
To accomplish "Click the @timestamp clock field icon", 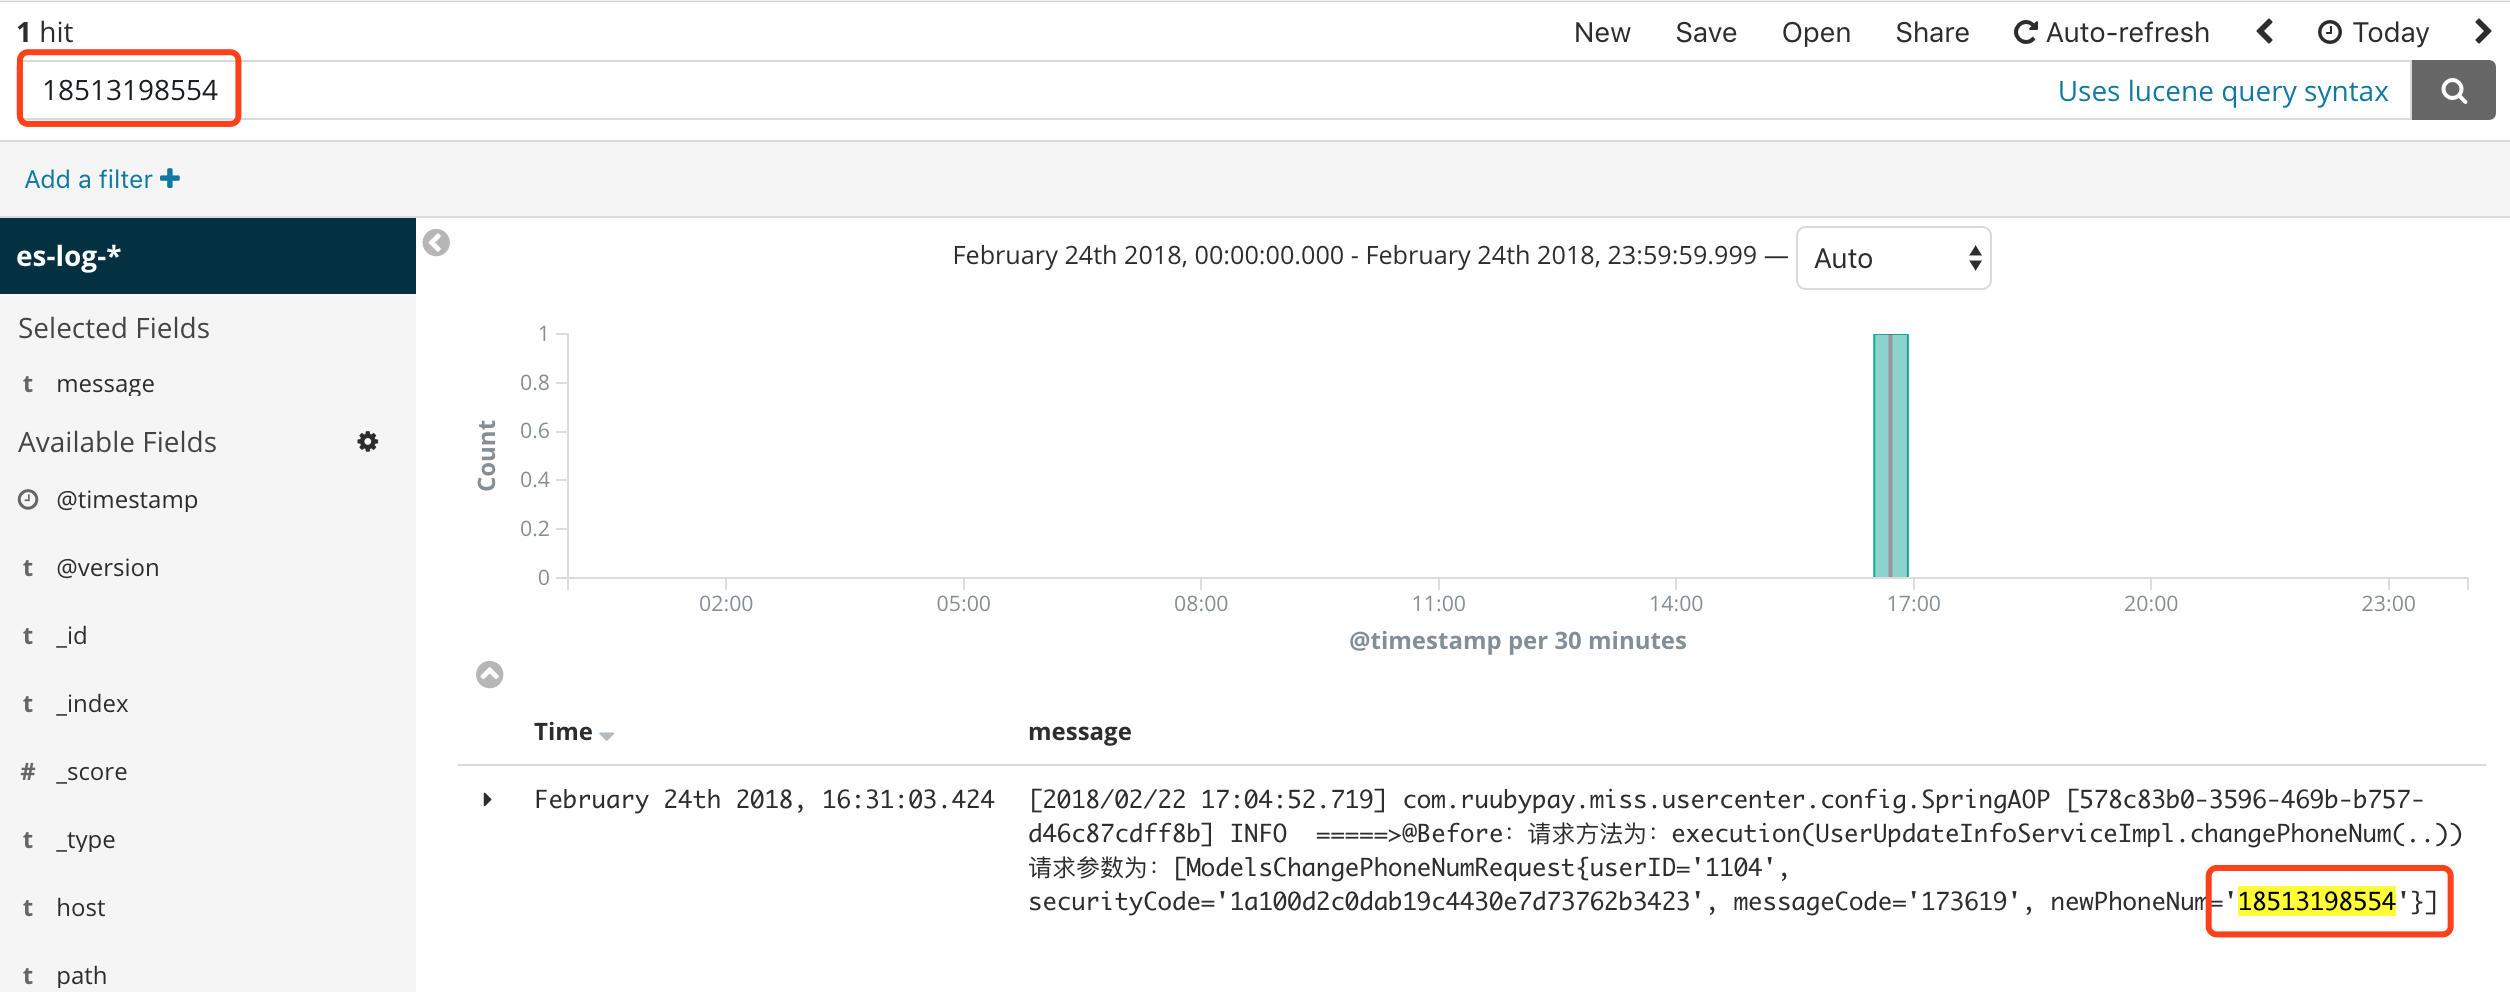I will tap(28, 499).
